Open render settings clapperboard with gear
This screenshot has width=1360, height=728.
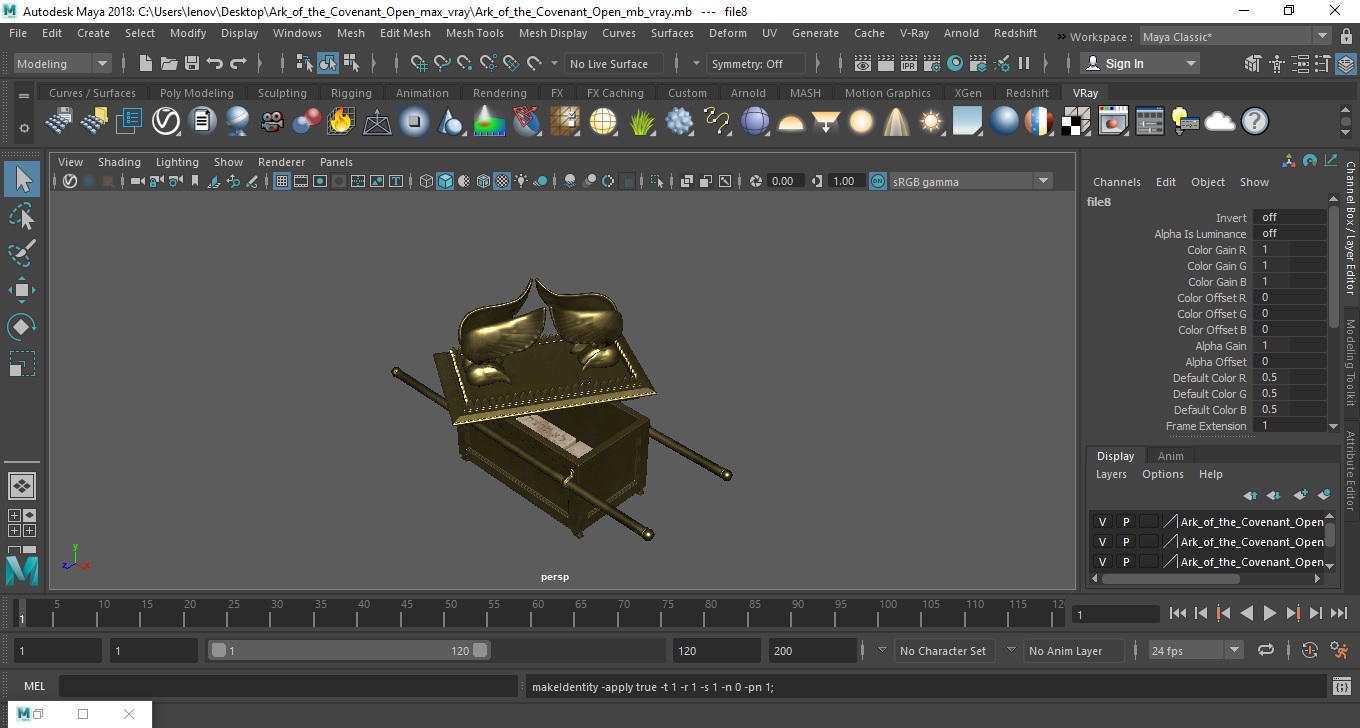[932, 63]
